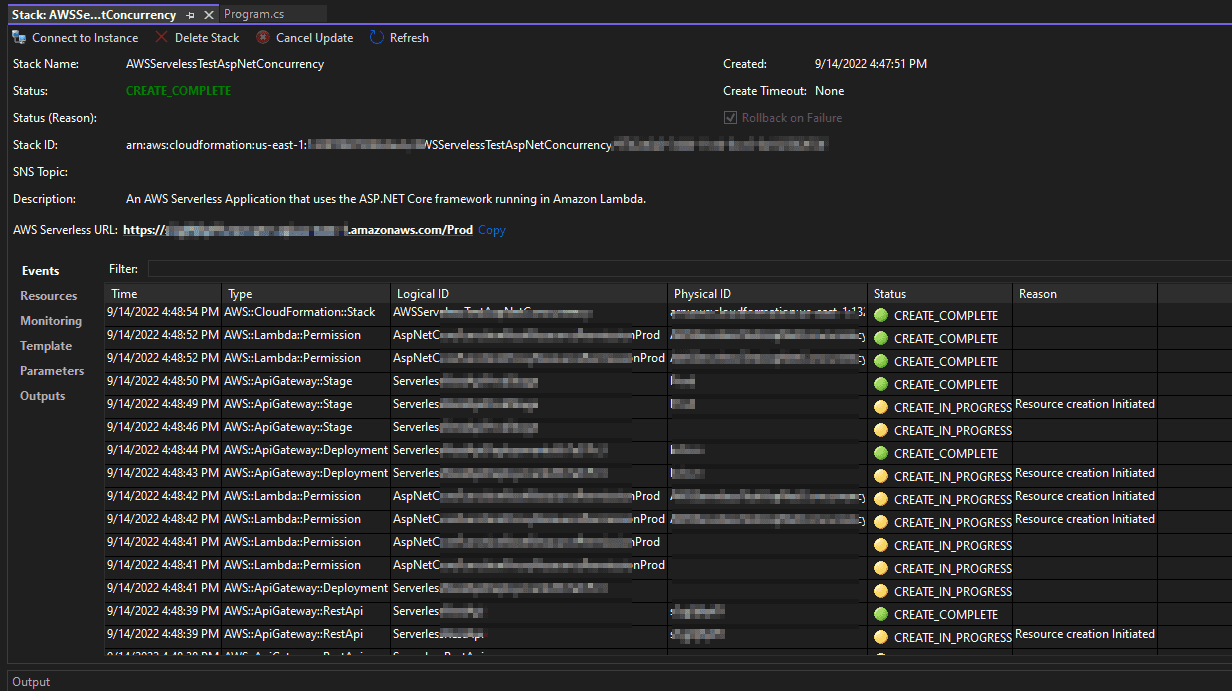The image size is (1232, 691).
Task: Toggle the Rollback on Failure checkbox
Action: (730, 118)
